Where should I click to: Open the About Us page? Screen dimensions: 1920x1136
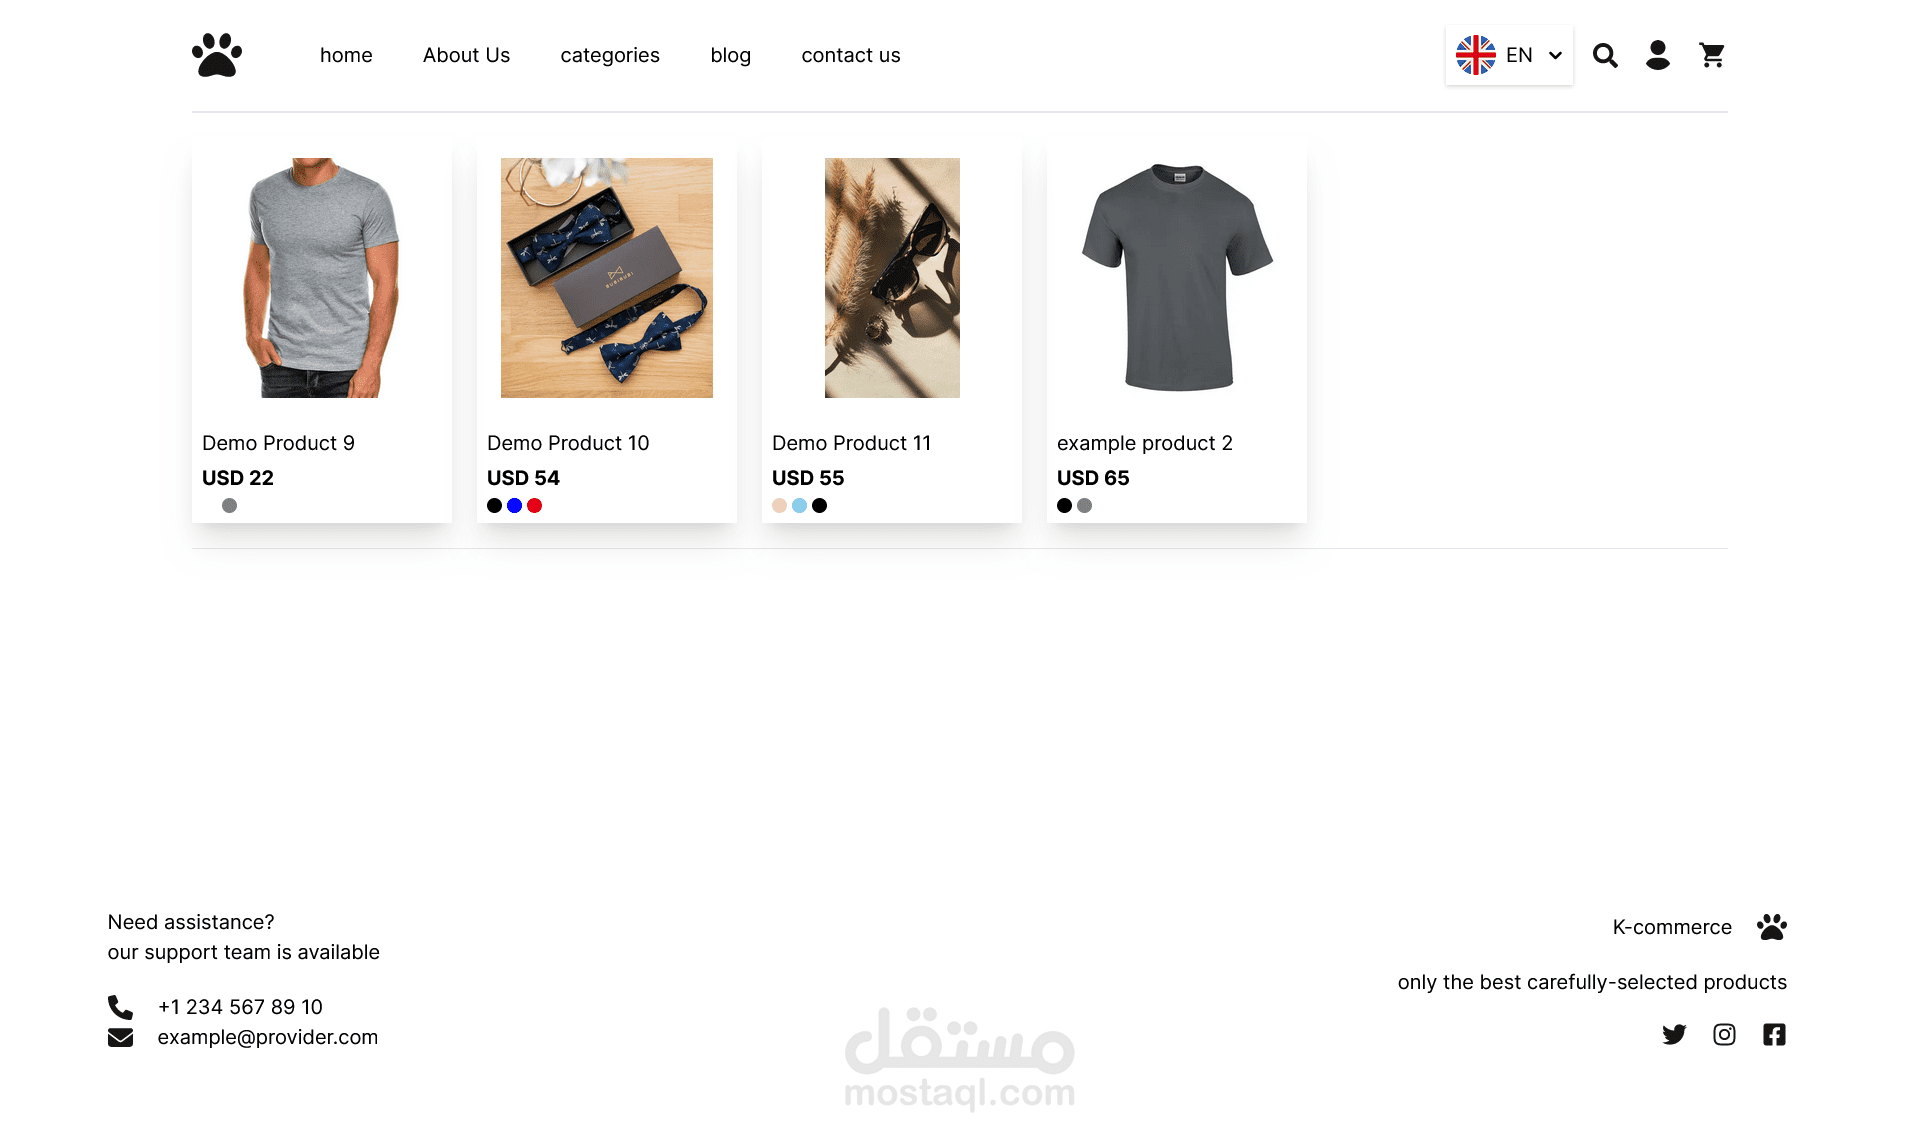(x=466, y=55)
